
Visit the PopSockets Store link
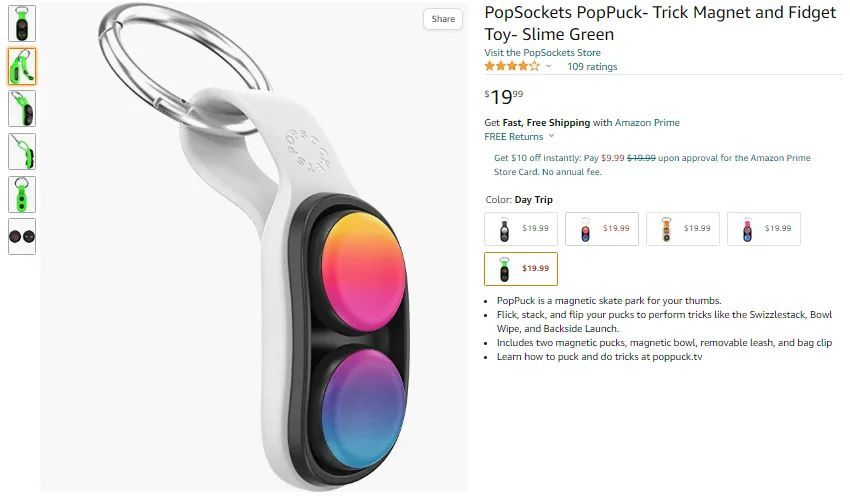542,52
